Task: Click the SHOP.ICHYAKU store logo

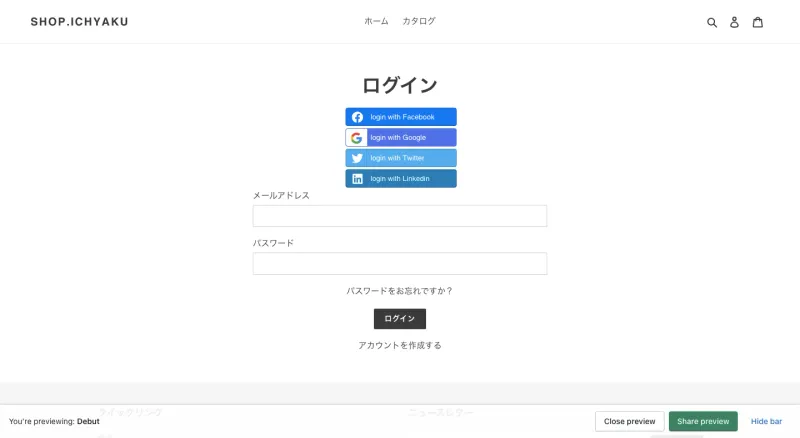Action: [80, 21]
